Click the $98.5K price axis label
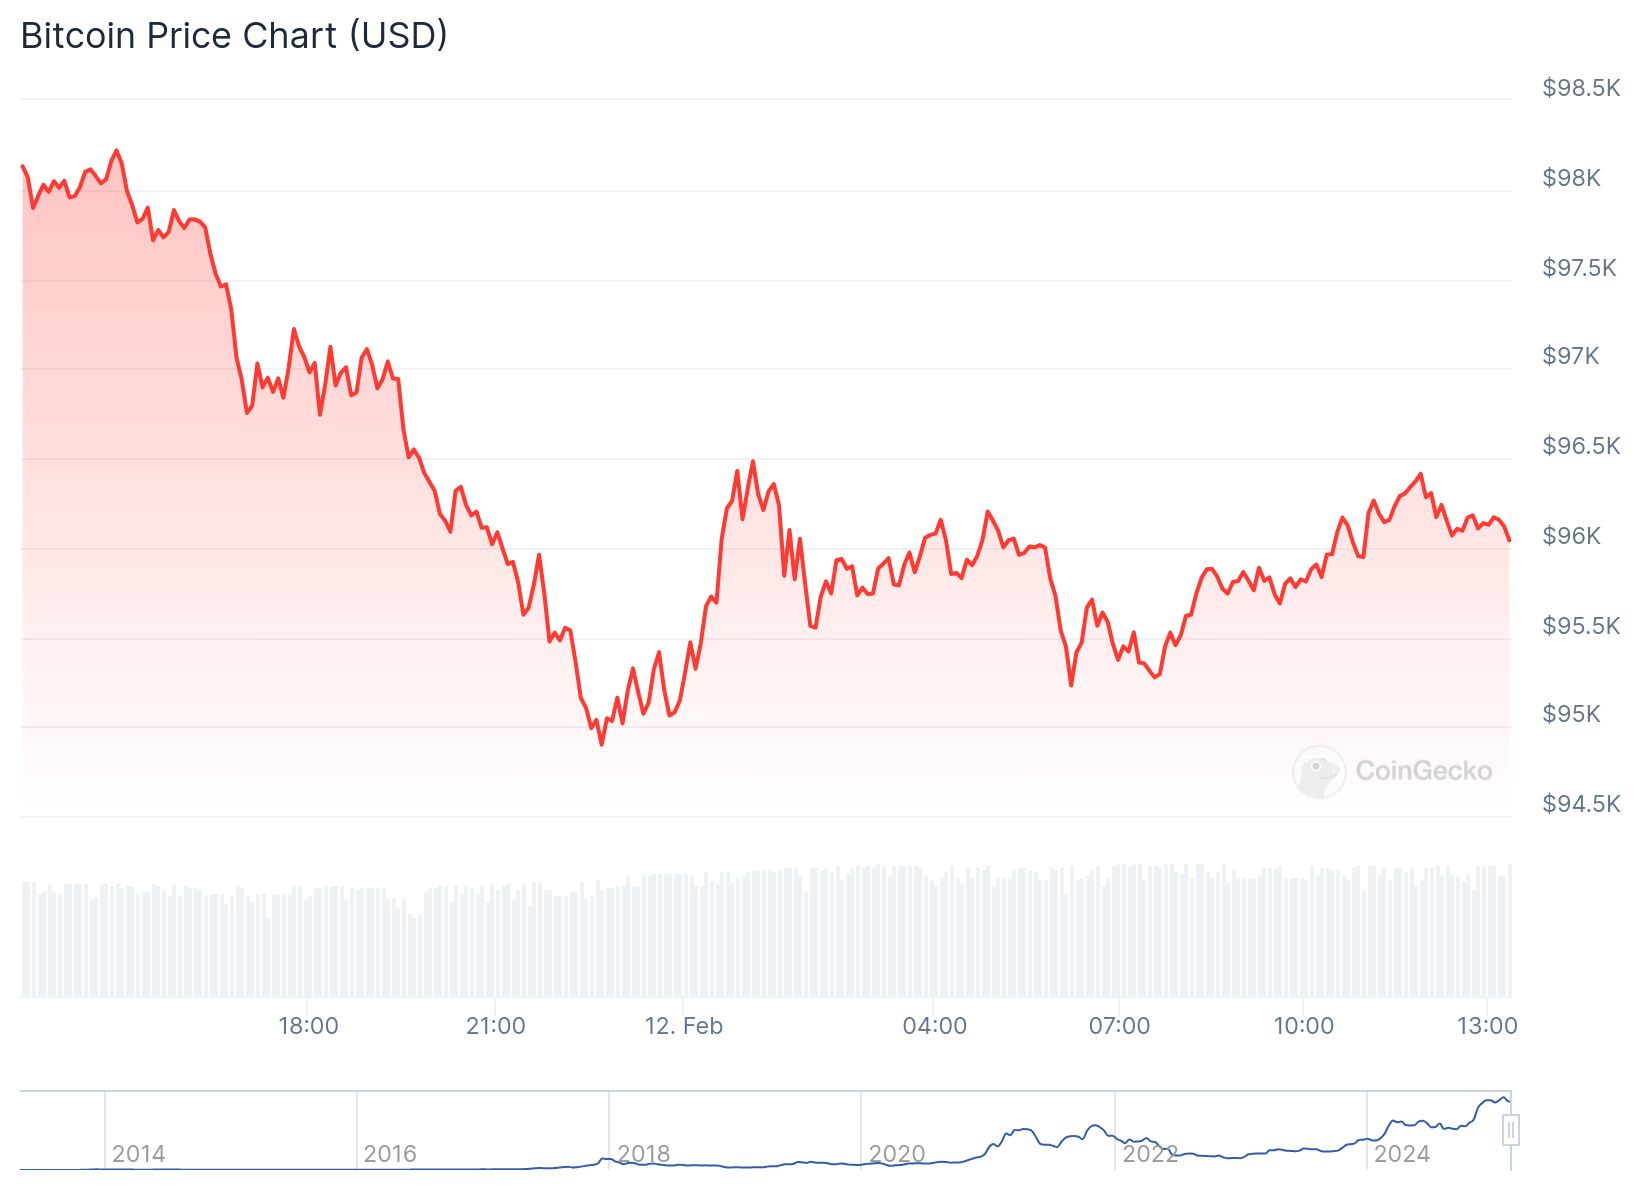The height and width of the screenshot is (1200, 1644). [1580, 88]
